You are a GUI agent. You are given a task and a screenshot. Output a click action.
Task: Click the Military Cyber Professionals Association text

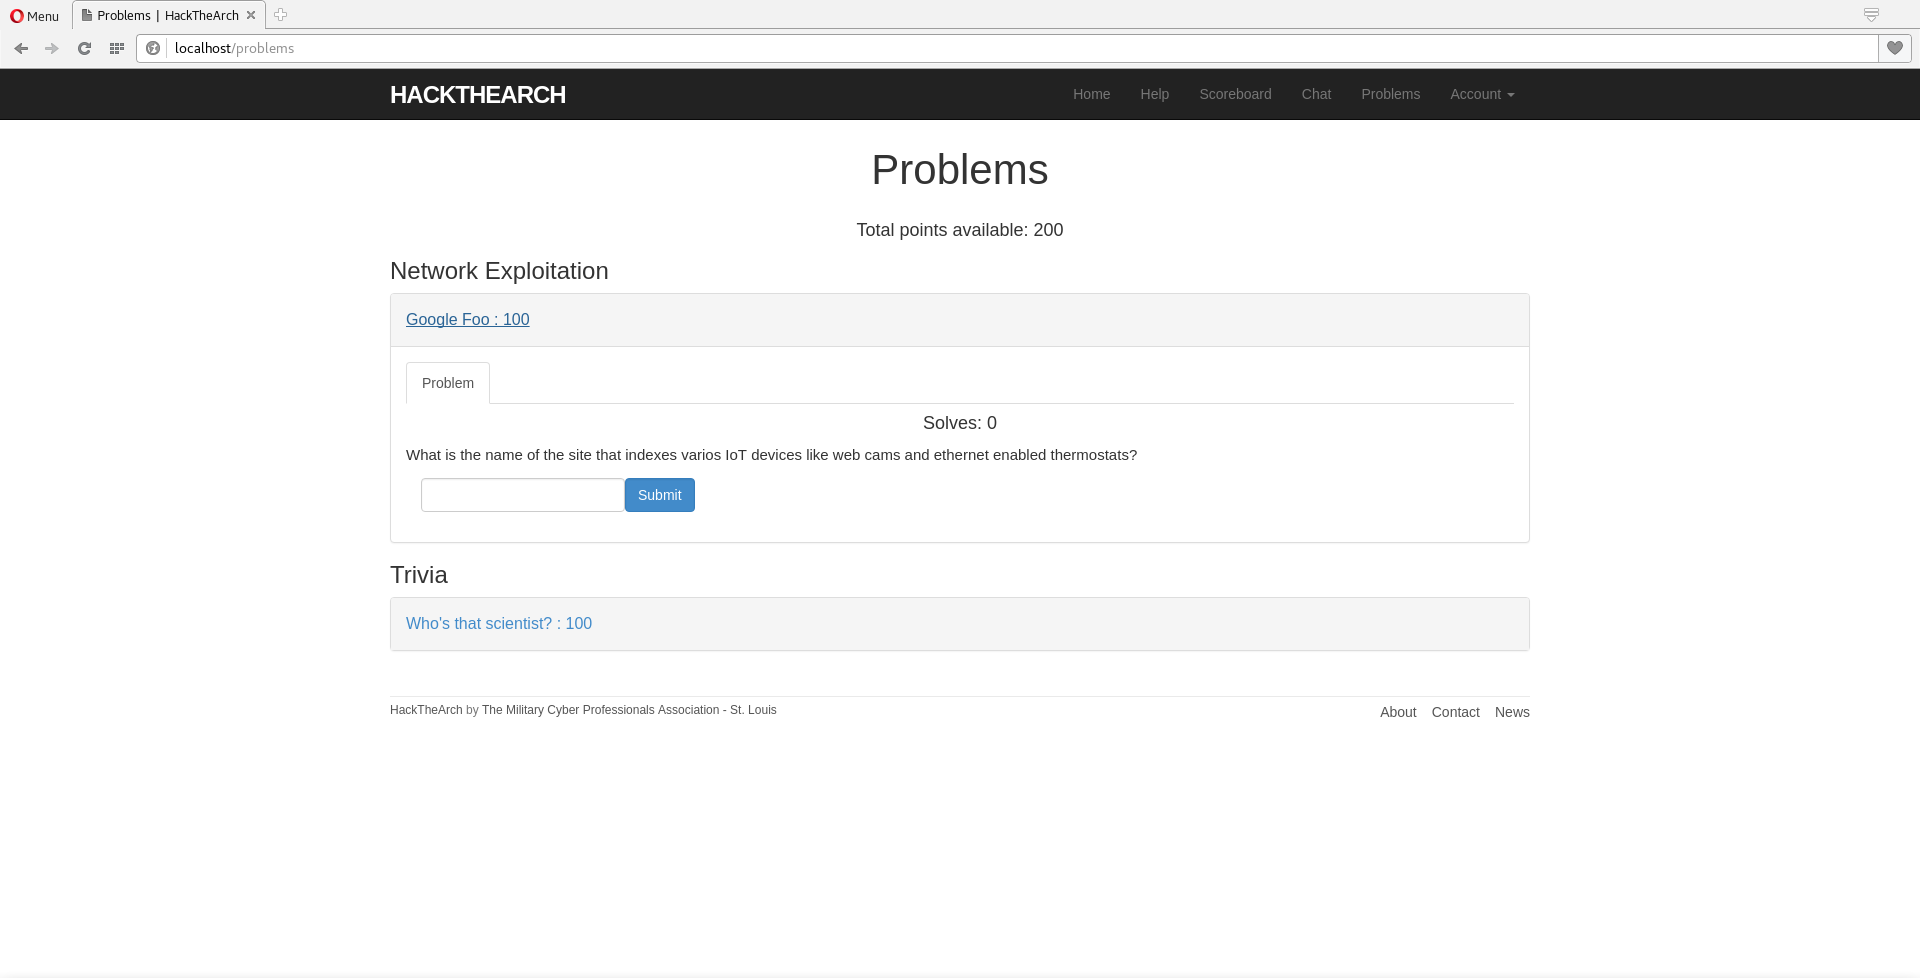click(x=629, y=710)
